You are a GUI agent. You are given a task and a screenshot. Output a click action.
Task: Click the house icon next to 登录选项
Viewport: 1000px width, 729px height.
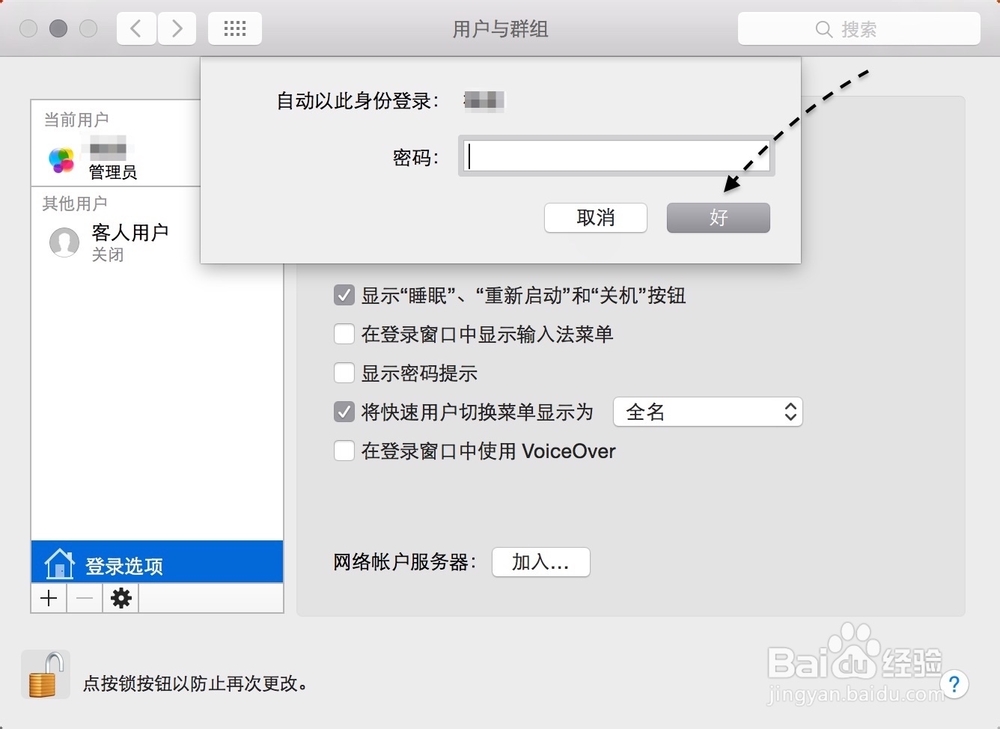coord(58,562)
